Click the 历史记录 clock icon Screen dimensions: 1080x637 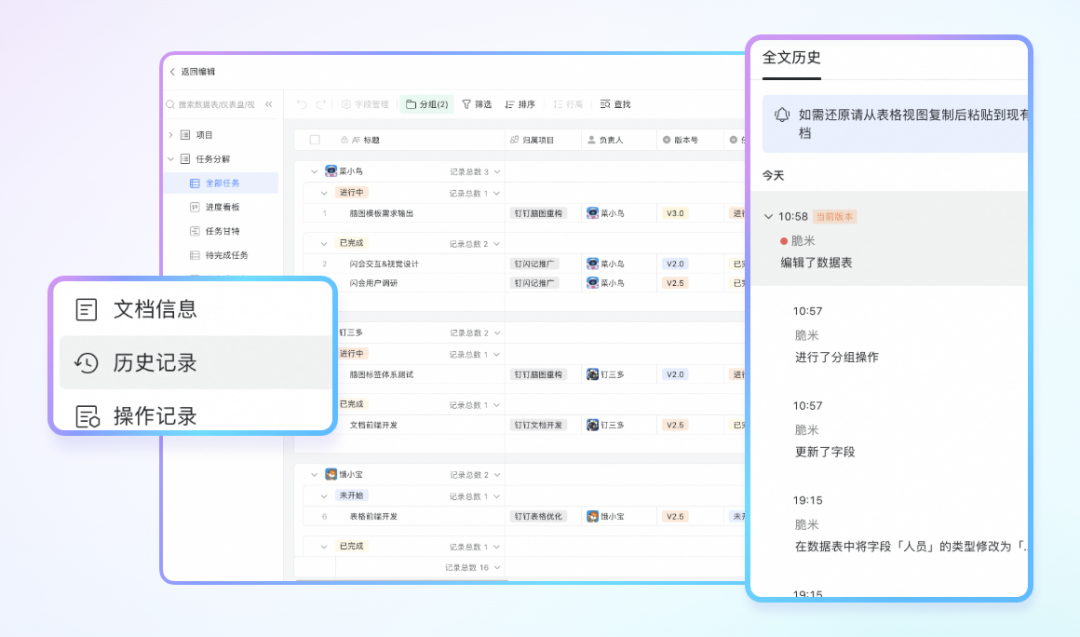pos(87,363)
